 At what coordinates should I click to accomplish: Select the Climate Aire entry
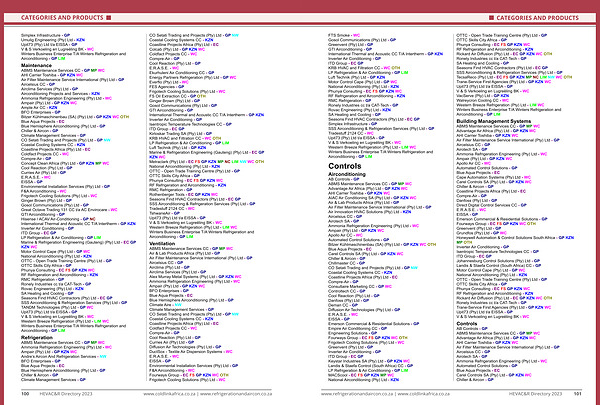pyautogui.click(x=165, y=305)
